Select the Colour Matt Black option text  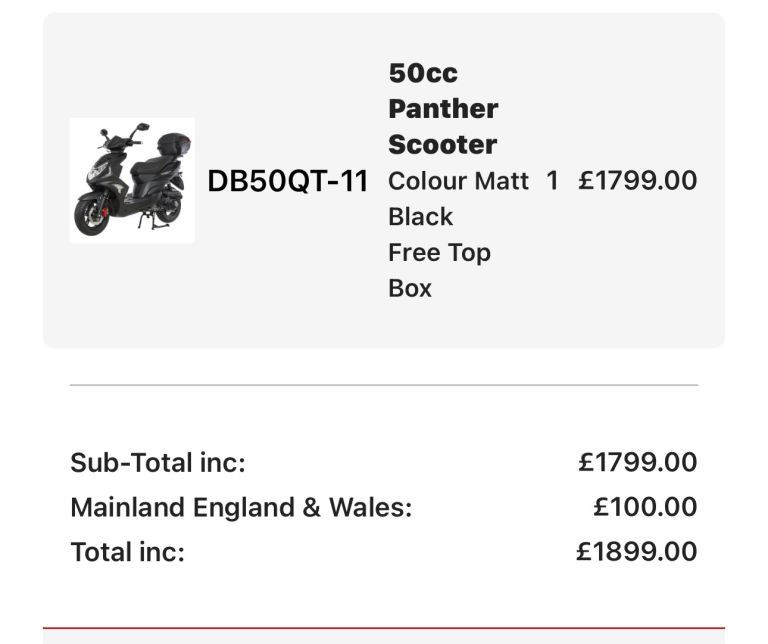pos(458,198)
